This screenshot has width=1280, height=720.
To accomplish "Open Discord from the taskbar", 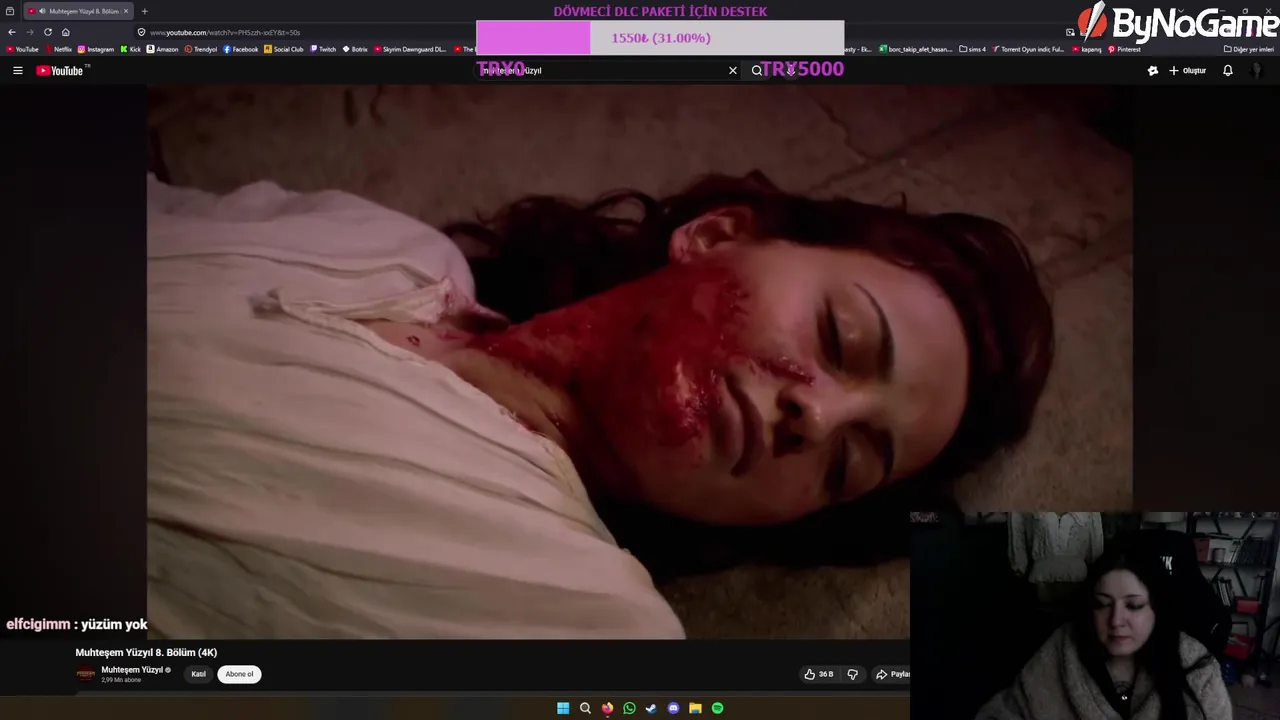I will [673, 708].
